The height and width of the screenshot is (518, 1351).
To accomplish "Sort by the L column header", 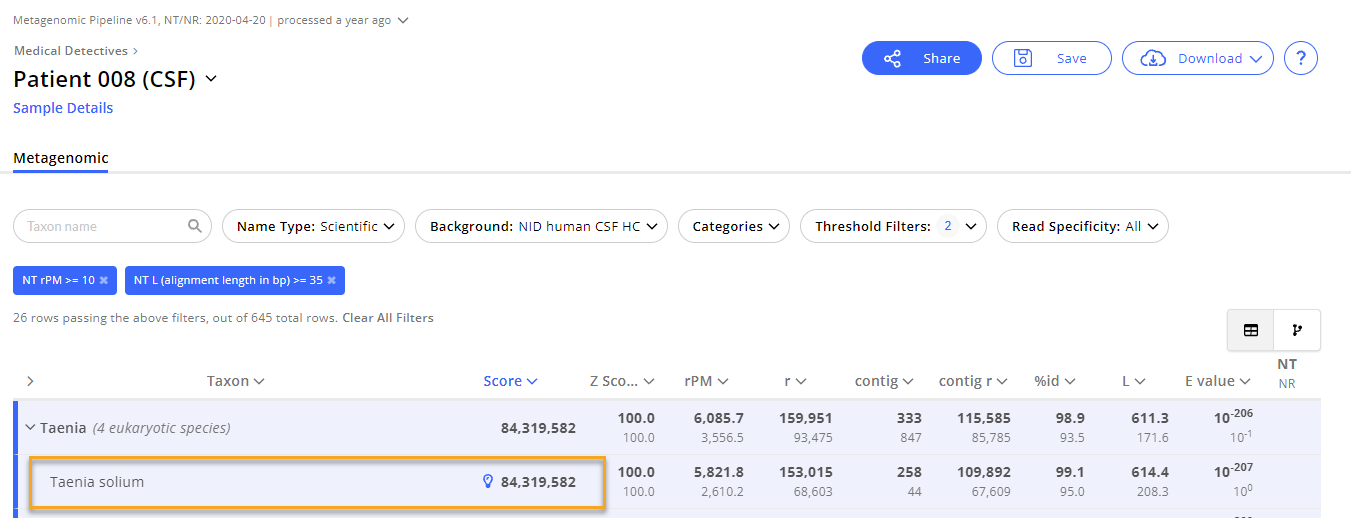I will [1134, 381].
